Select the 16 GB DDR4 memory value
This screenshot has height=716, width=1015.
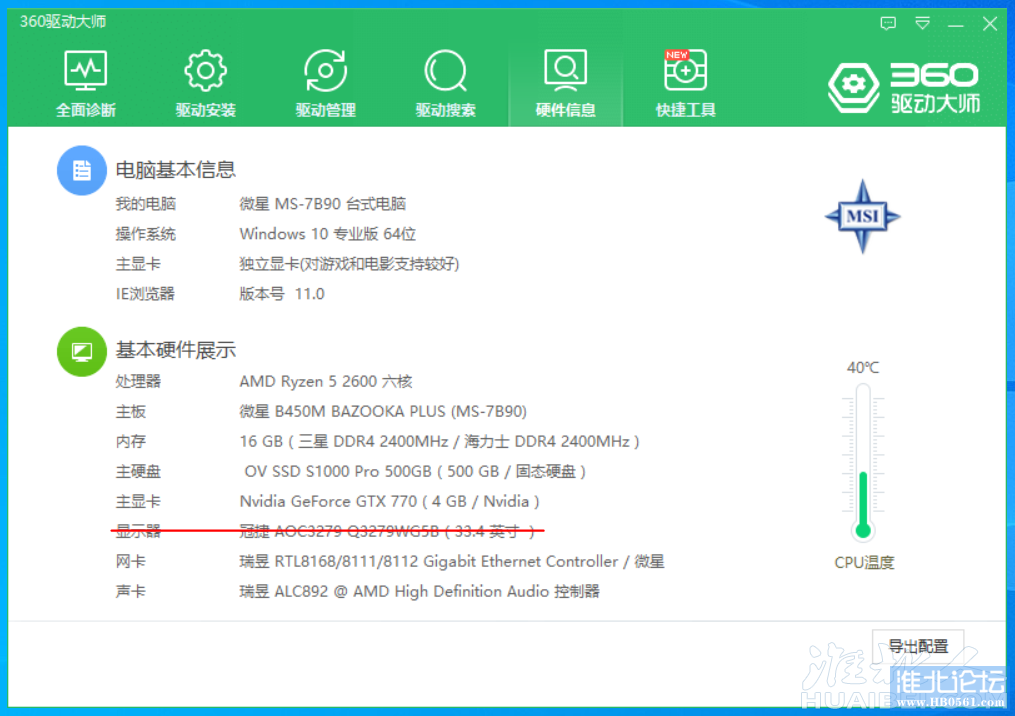pos(440,442)
